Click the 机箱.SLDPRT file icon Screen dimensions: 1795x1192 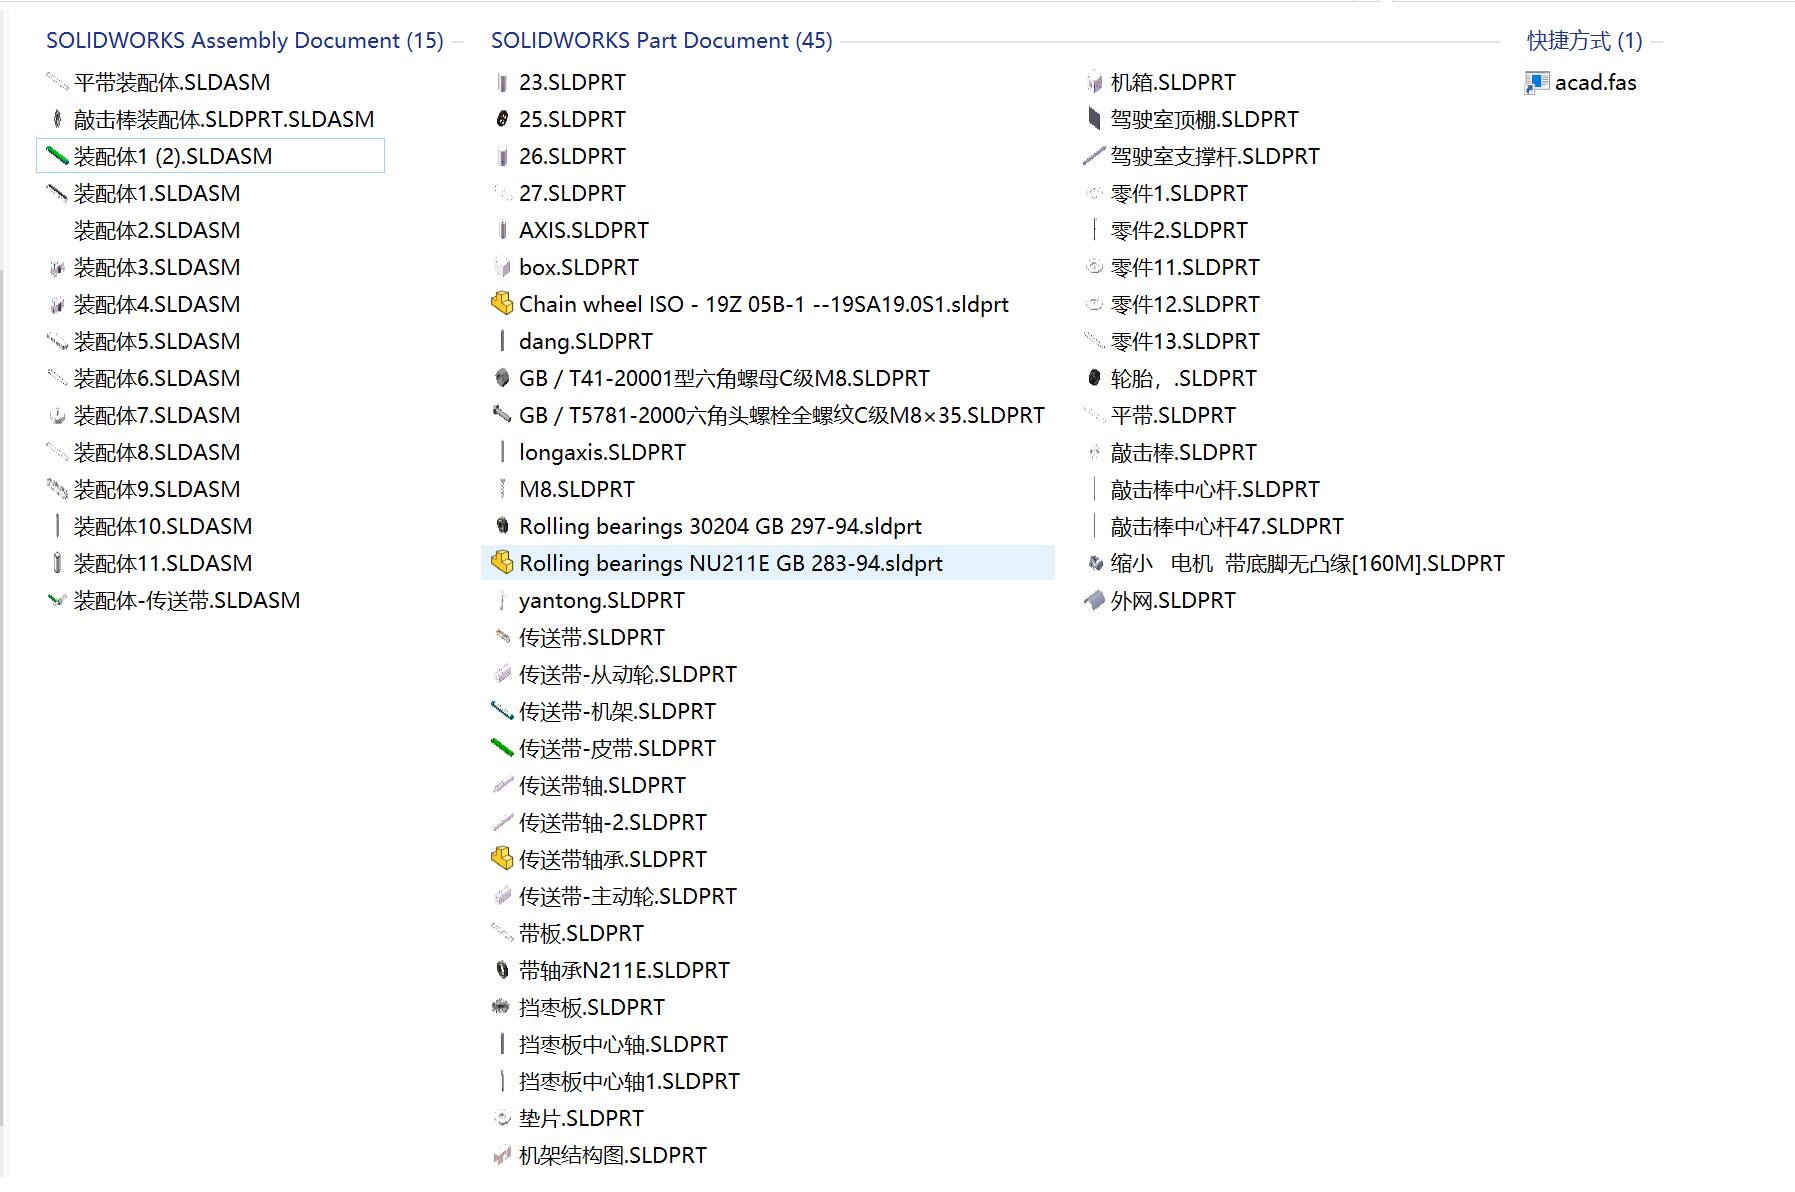(1094, 82)
